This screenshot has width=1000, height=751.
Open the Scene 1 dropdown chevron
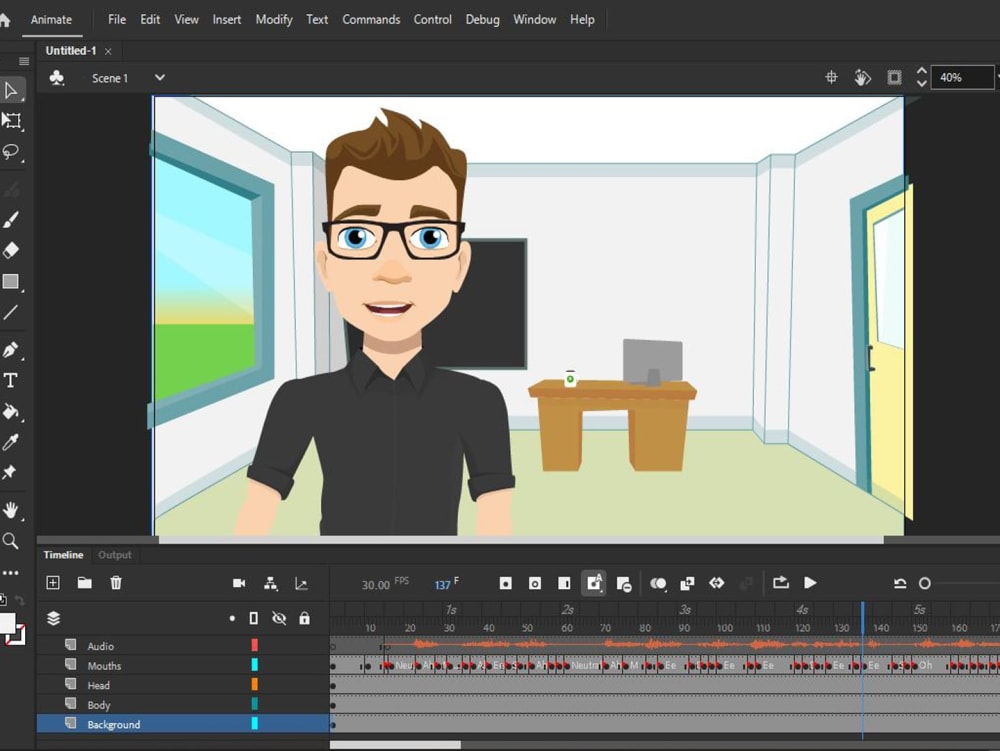[159, 78]
